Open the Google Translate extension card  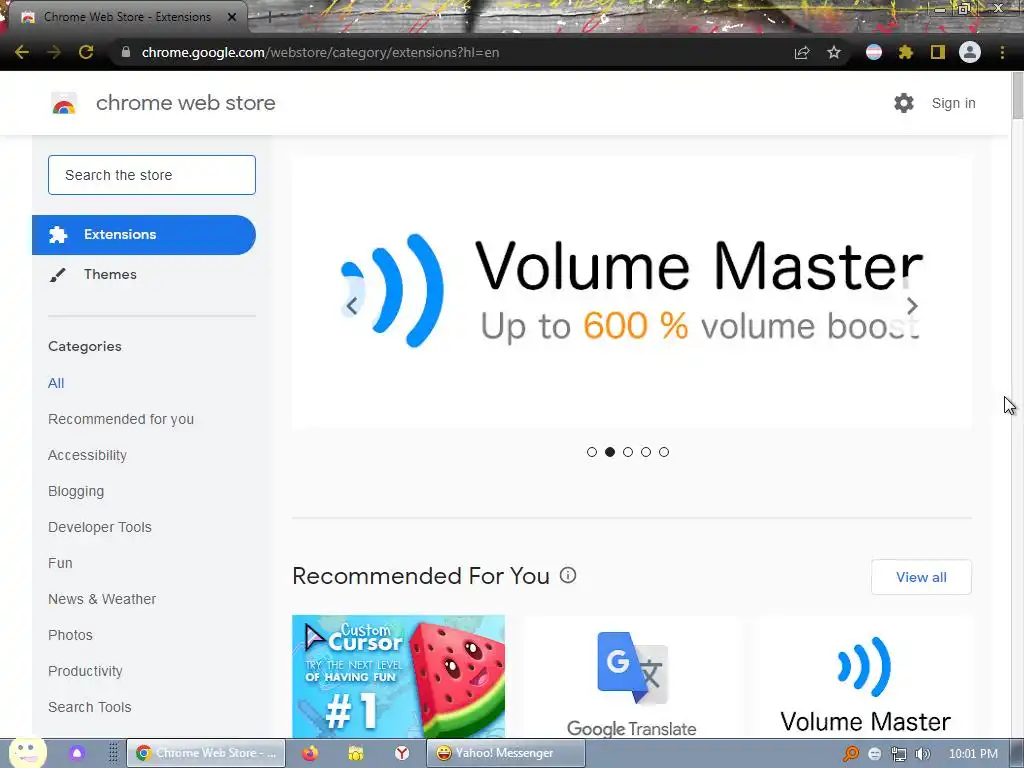point(632,677)
